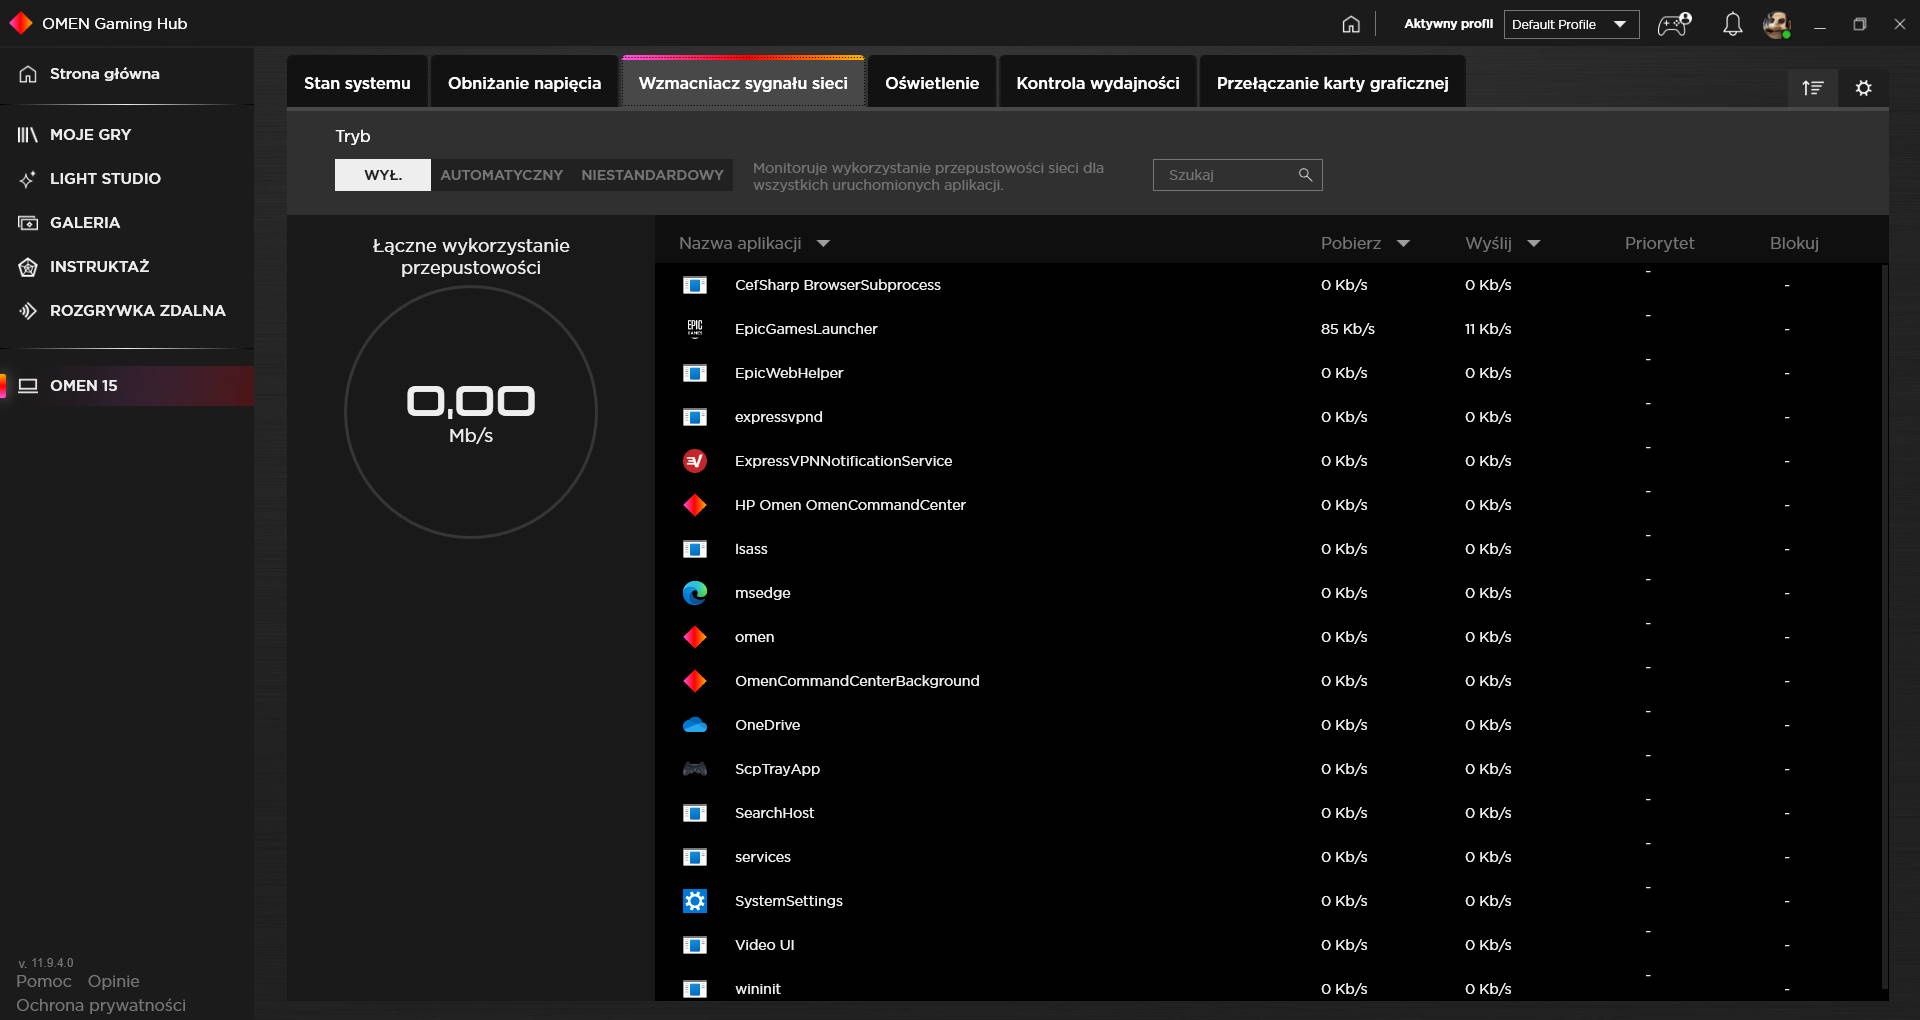Screen dimensions: 1920x1020
Task: Open INSTRUKTAŻ in sidebar
Action: pos(127,267)
